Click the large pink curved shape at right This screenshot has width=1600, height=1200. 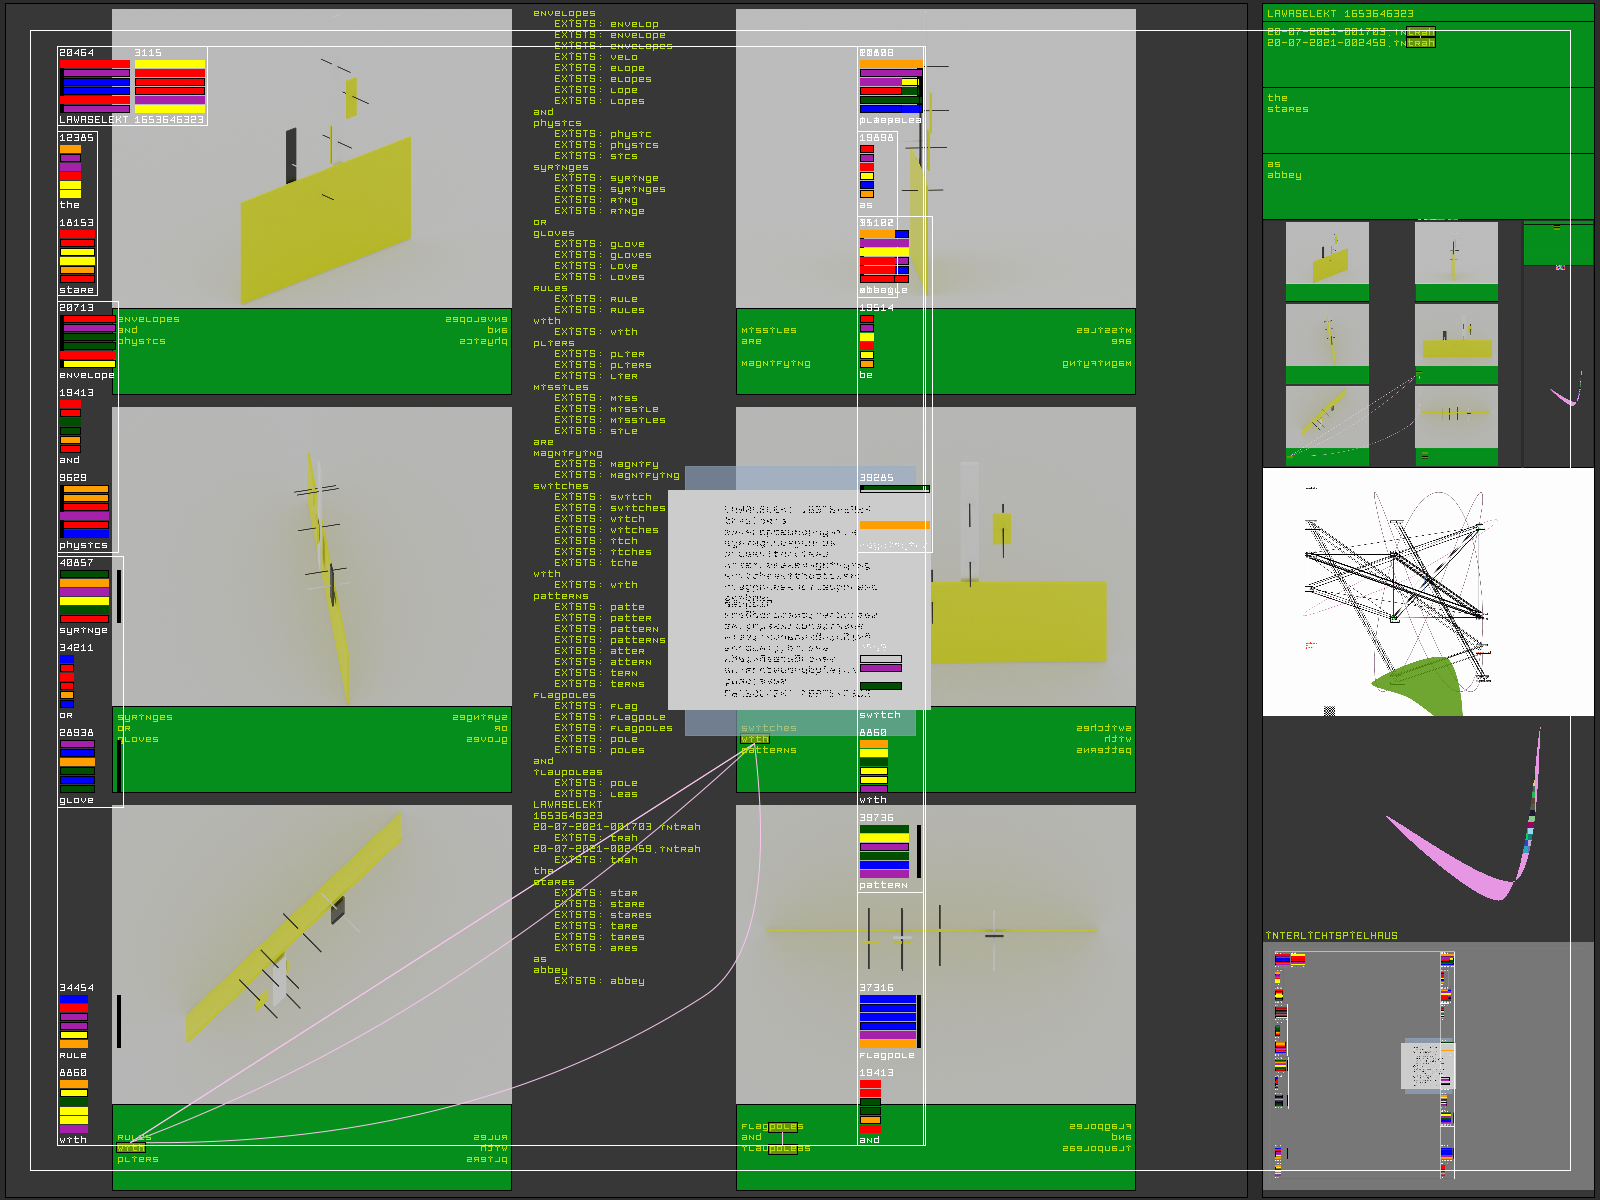(x=1460, y=860)
